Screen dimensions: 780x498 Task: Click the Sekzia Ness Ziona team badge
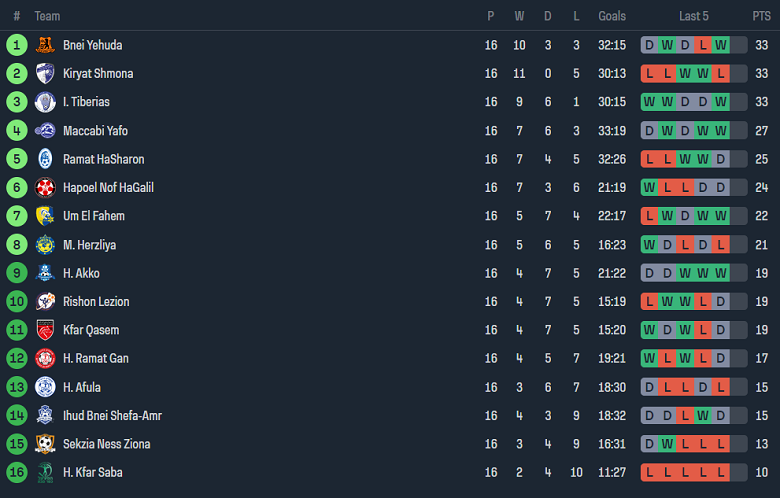tap(45, 444)
